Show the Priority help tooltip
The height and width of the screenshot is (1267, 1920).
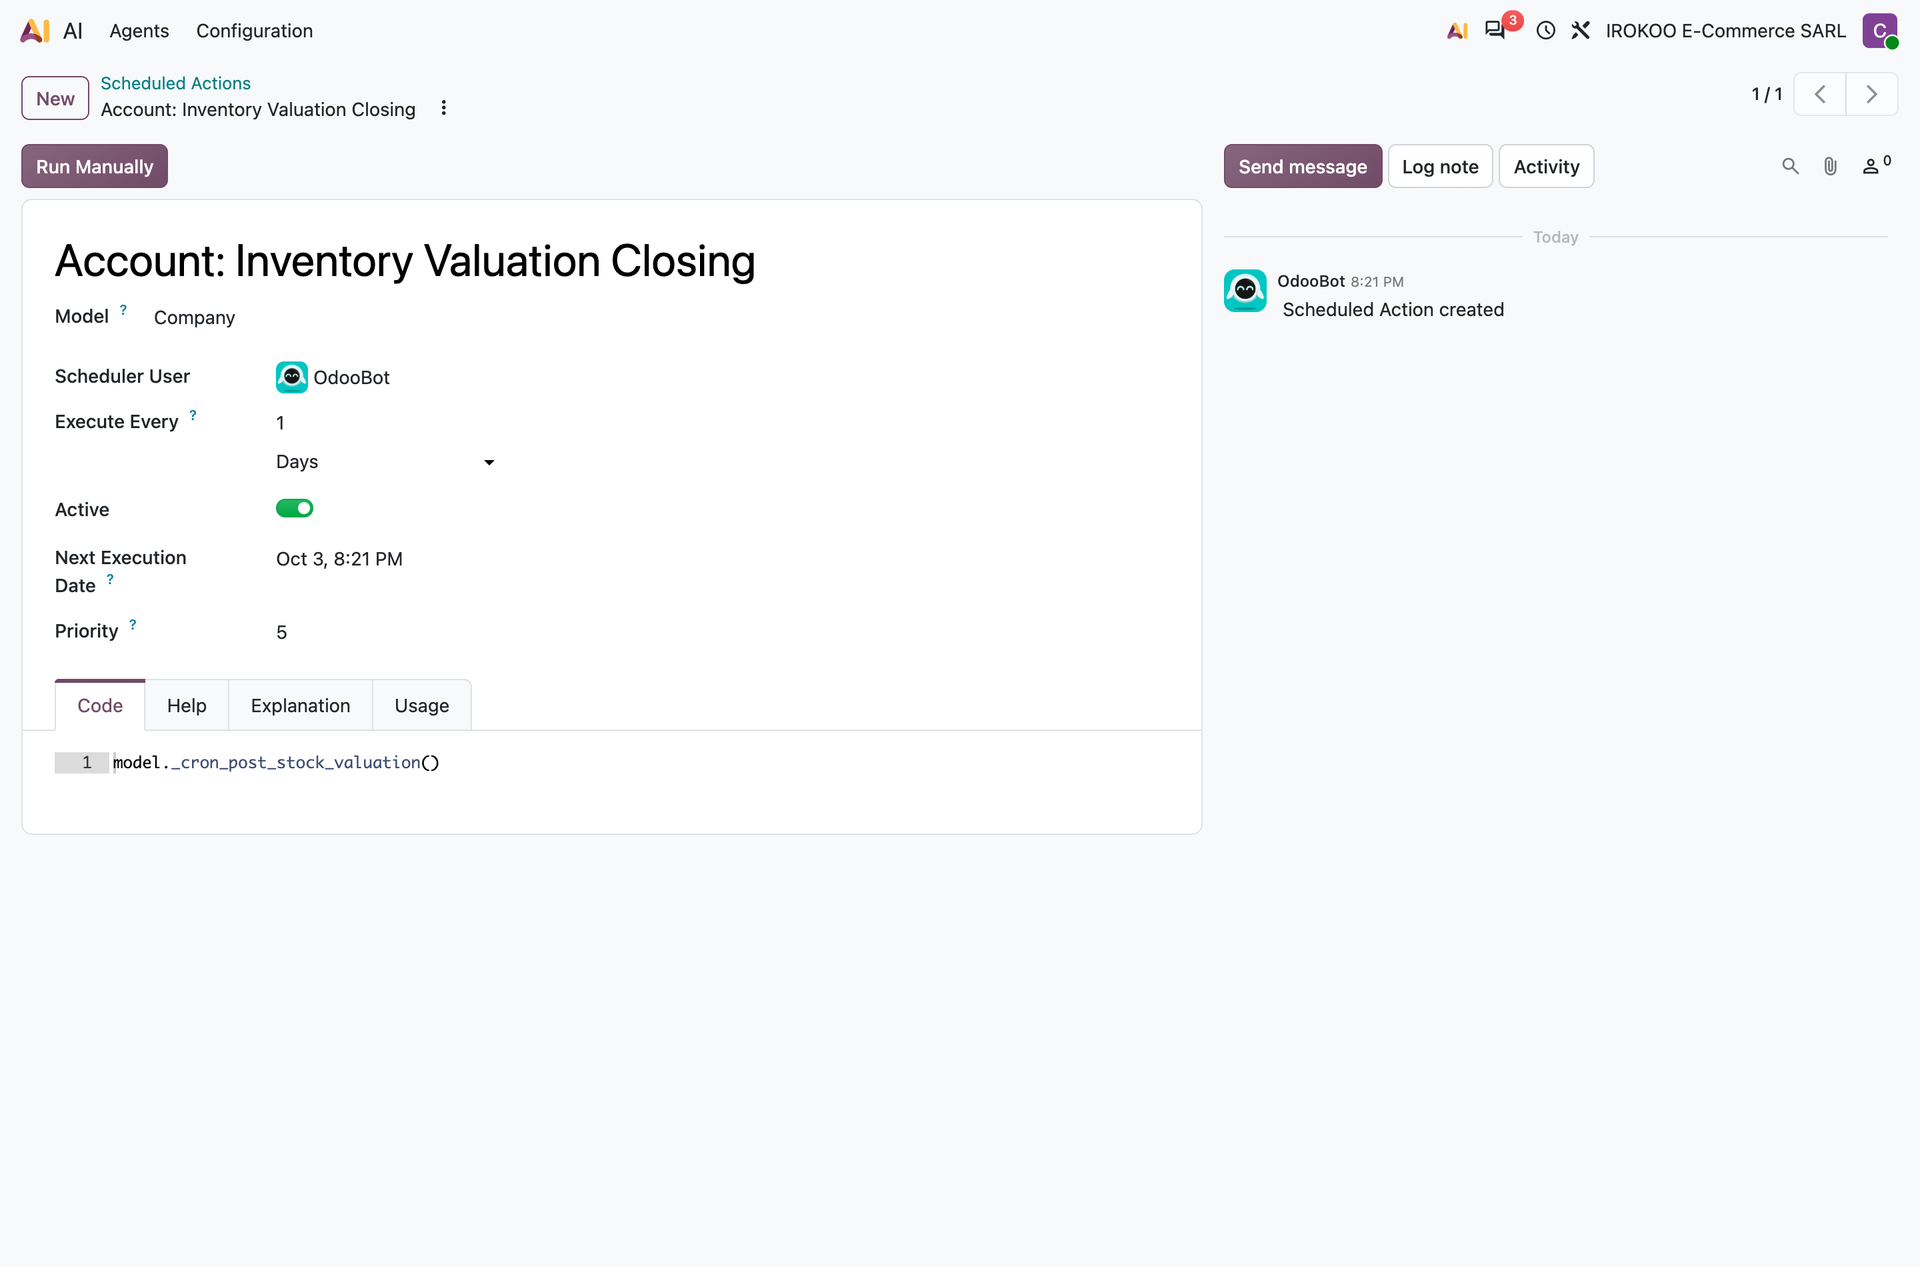[132, 624]
